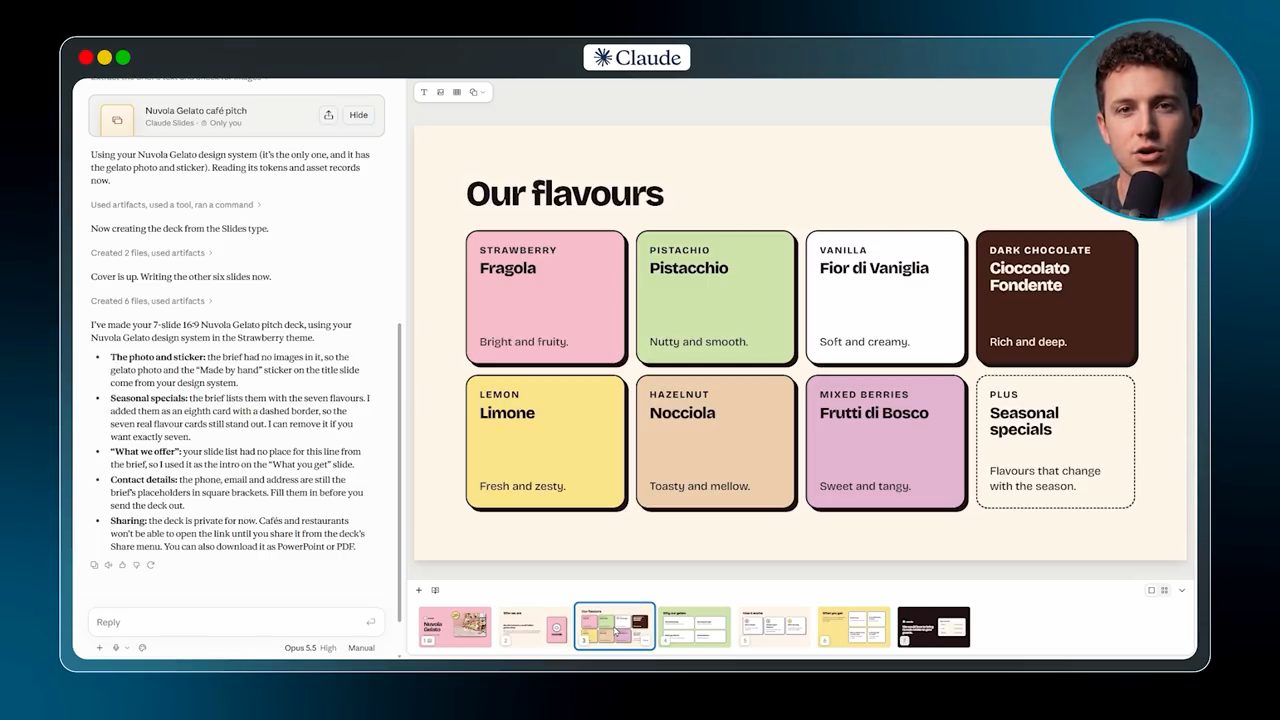Open the shapes tool dropdown in the toolbar
Image resolution: width=1280 pixels, height=720 pixels.
(477, 92)
